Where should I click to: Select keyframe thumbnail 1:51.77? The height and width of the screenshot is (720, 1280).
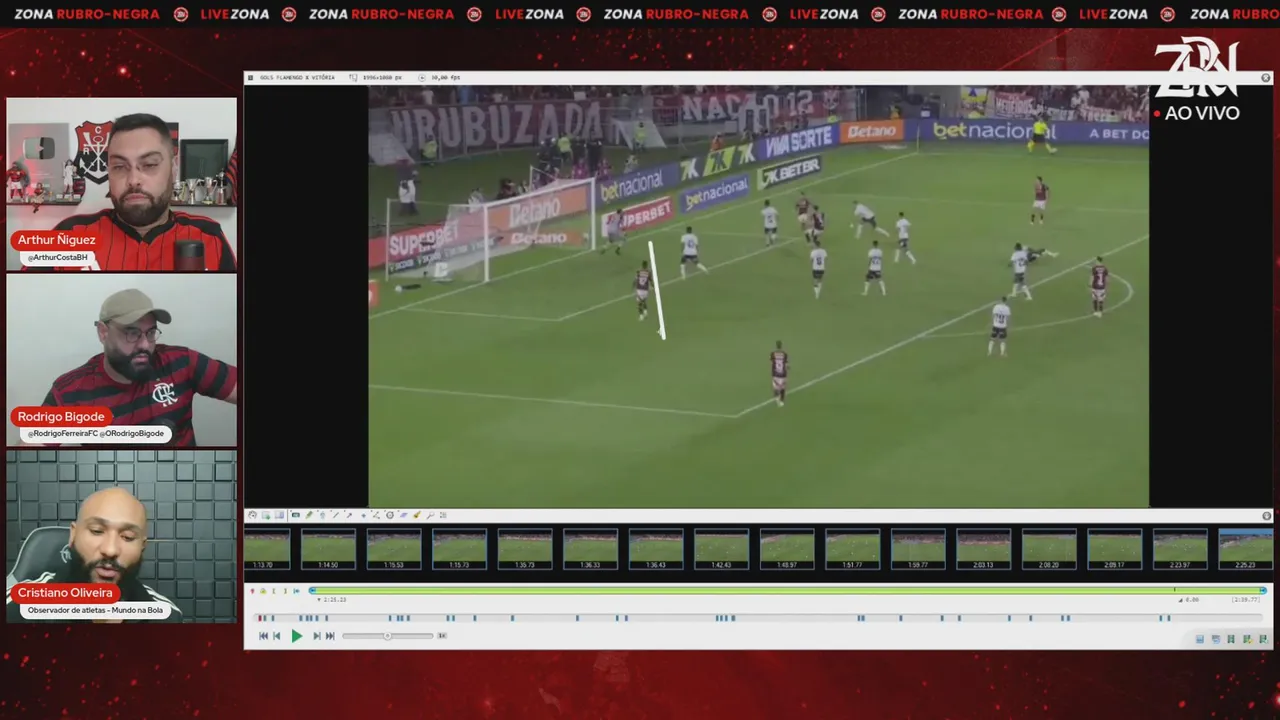853,549
